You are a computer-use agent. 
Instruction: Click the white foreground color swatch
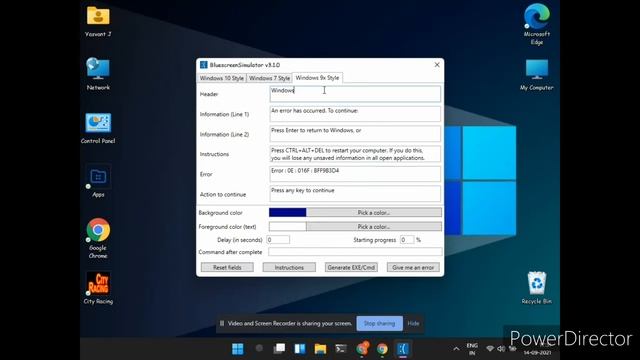287,226
